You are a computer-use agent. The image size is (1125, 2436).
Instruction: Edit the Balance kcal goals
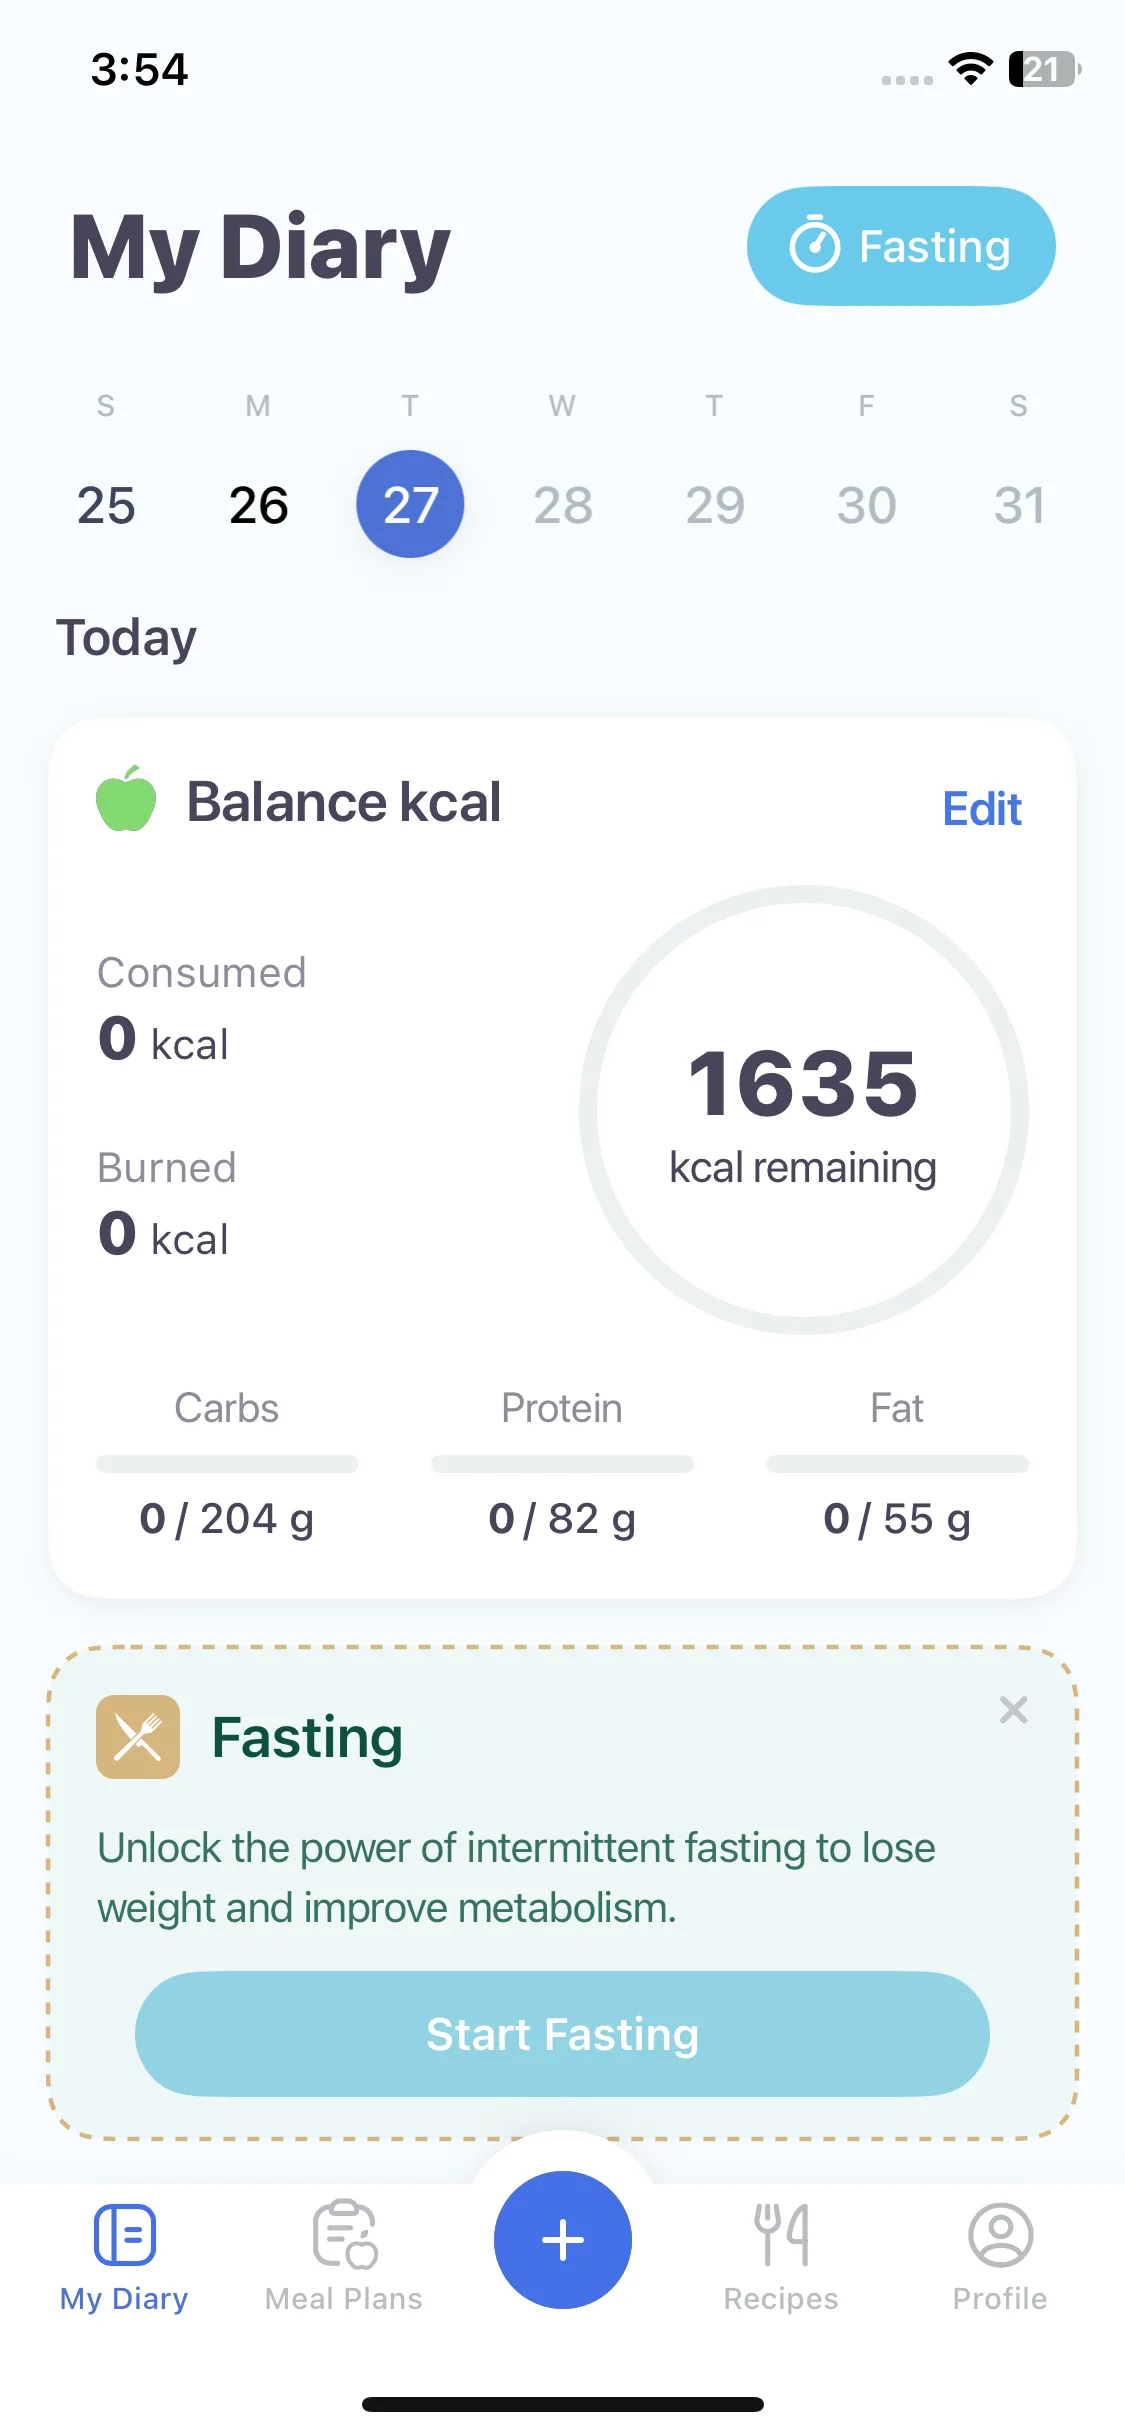[x=982, y=809]
